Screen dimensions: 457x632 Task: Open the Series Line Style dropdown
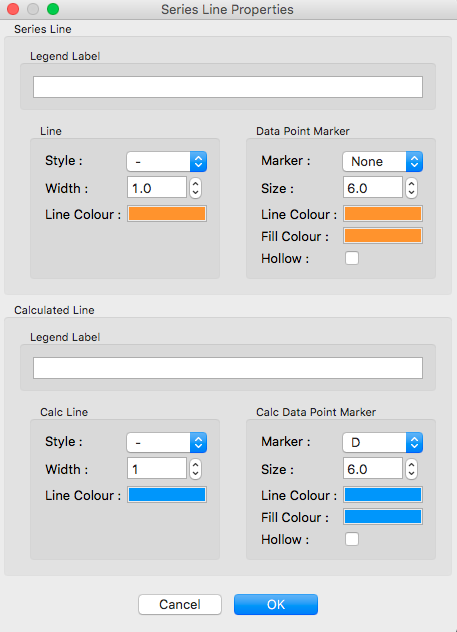[x=166, y=162]
